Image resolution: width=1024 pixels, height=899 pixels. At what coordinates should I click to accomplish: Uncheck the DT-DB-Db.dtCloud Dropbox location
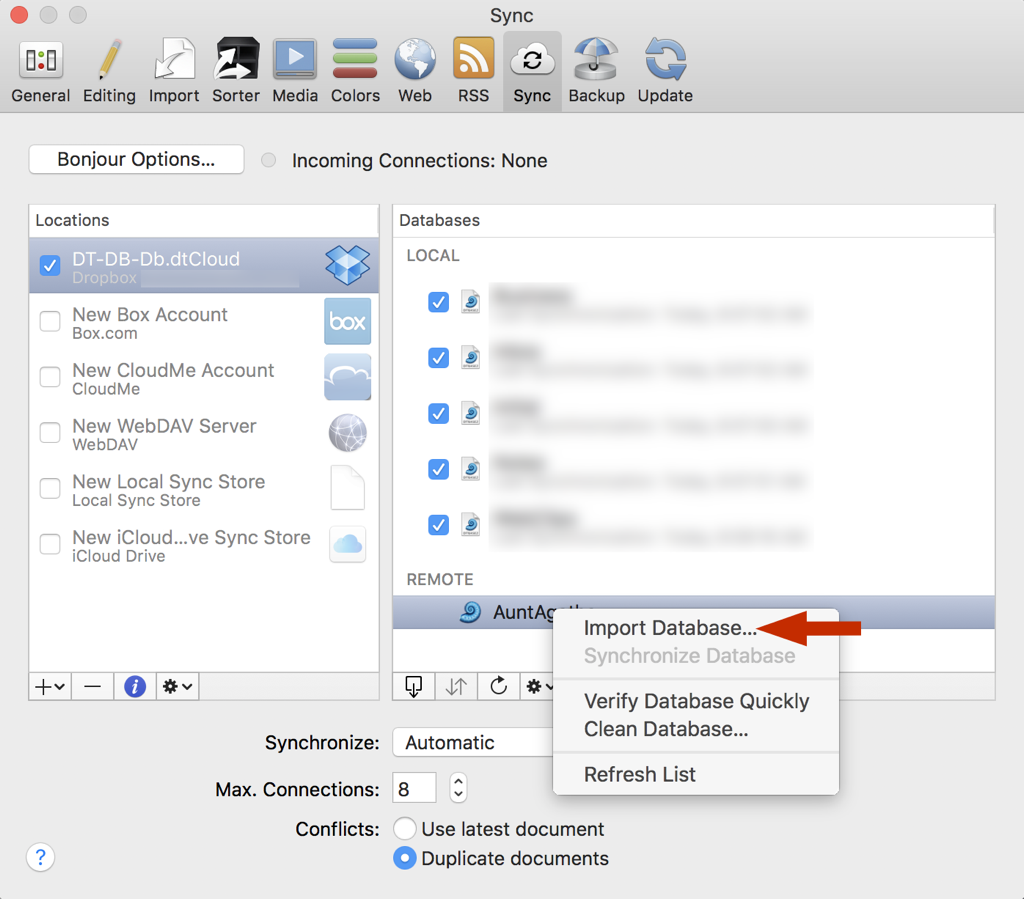[50, 266]
